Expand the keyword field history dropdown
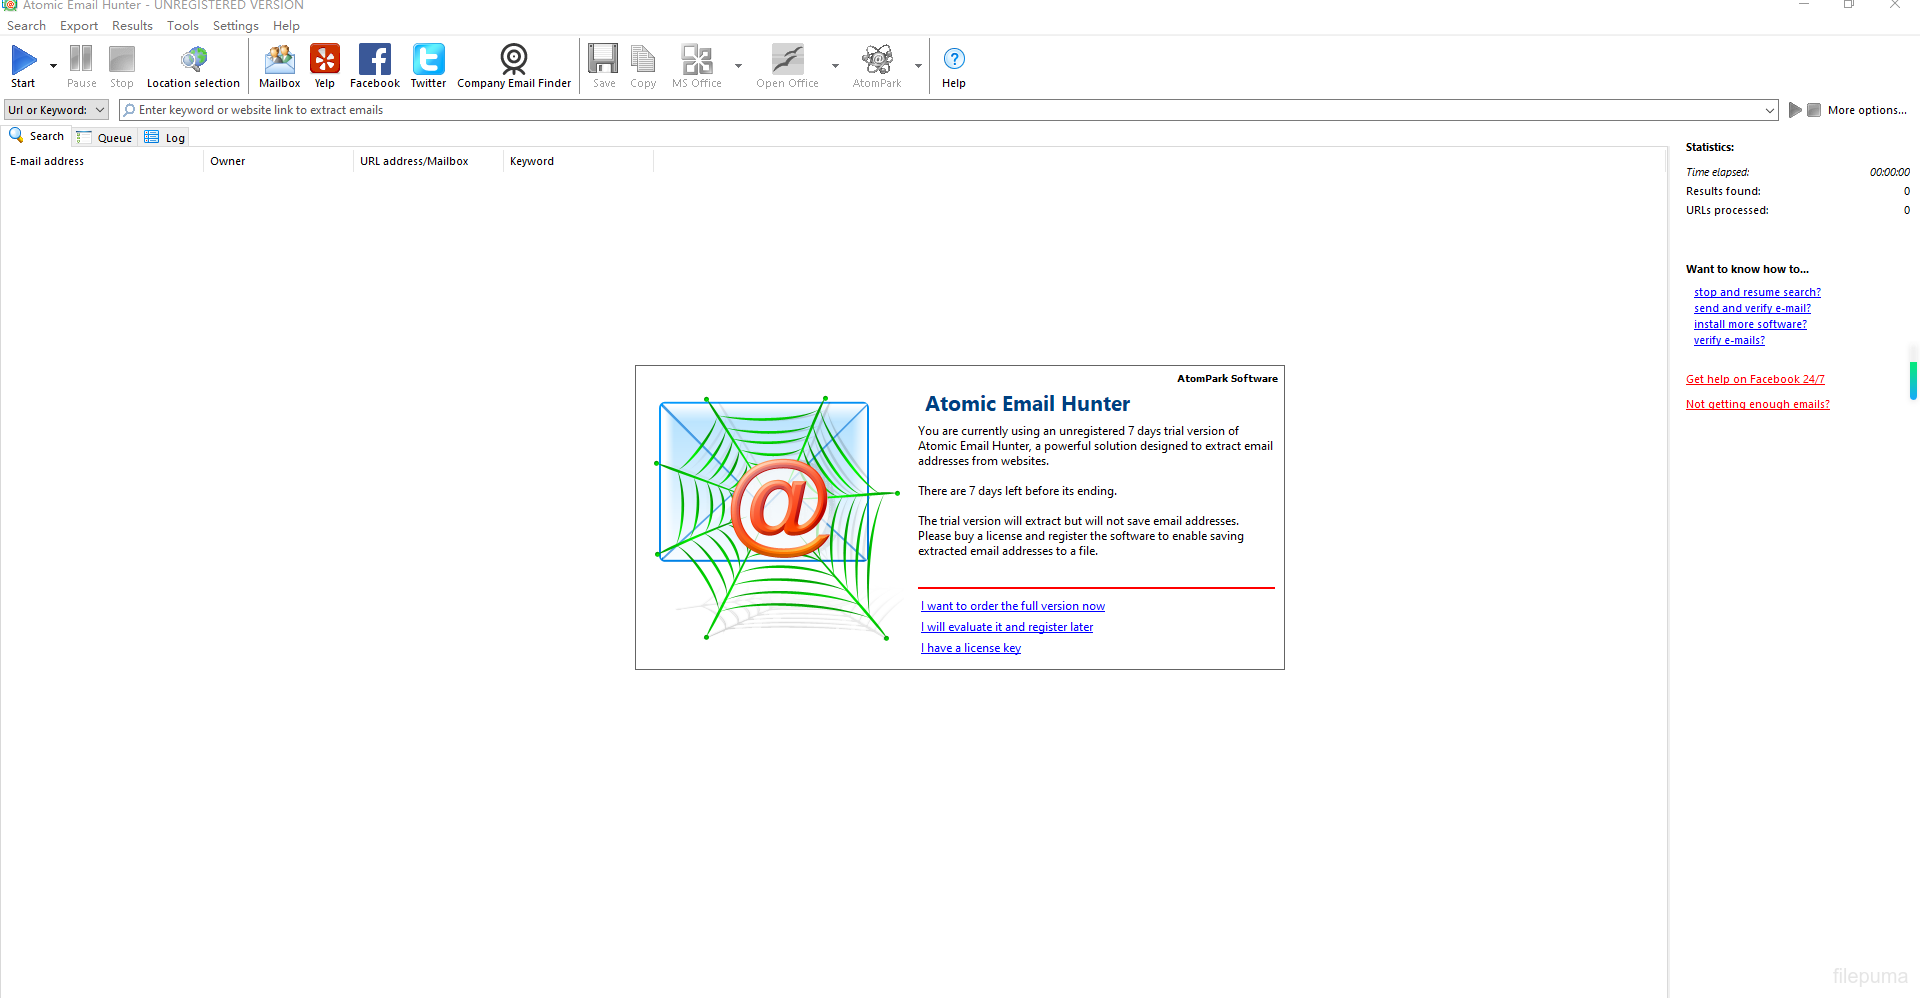This screenshot has width=1920, height=998. [1769, 110]
